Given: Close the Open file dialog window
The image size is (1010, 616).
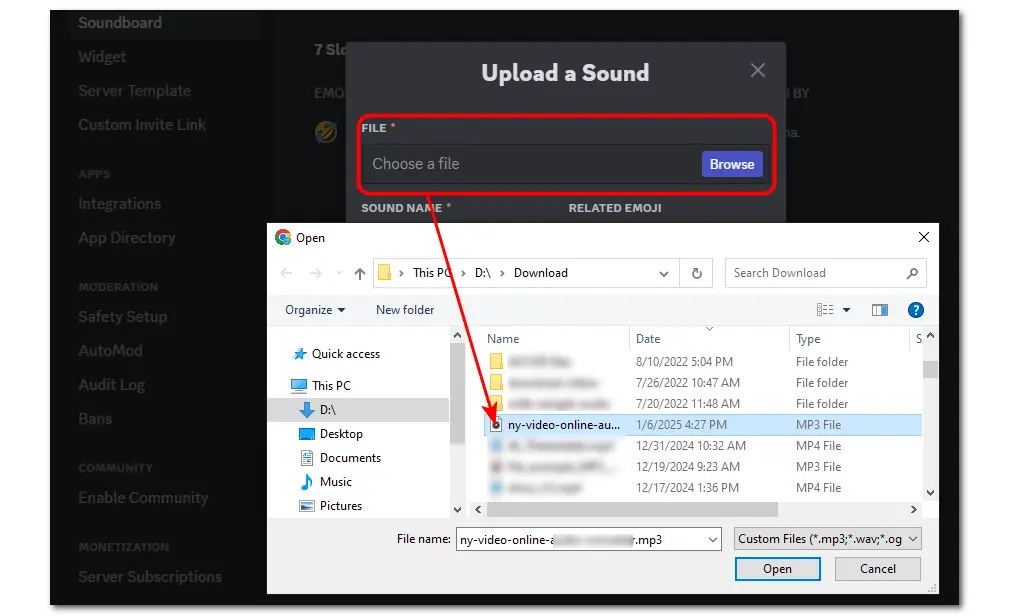Looking at the screenshot, I should [924, 237].
